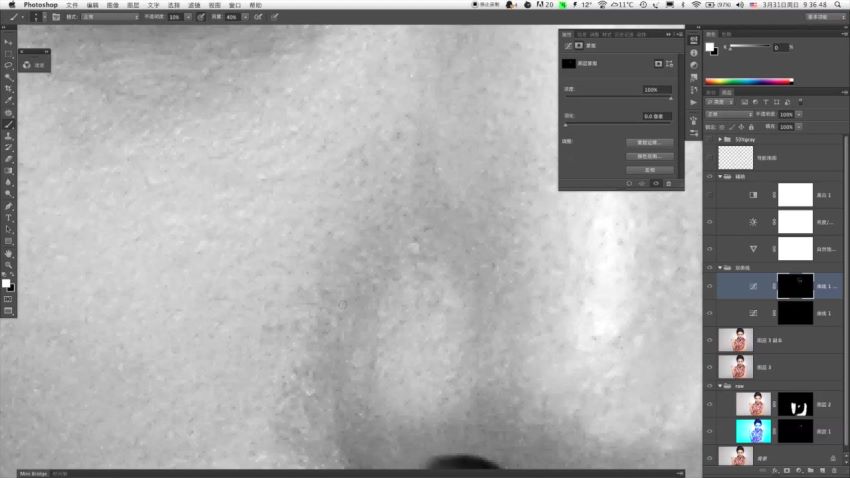Select the Brush tool in toolbox
The image size is (850, 478).
click(x=8, y=125)
